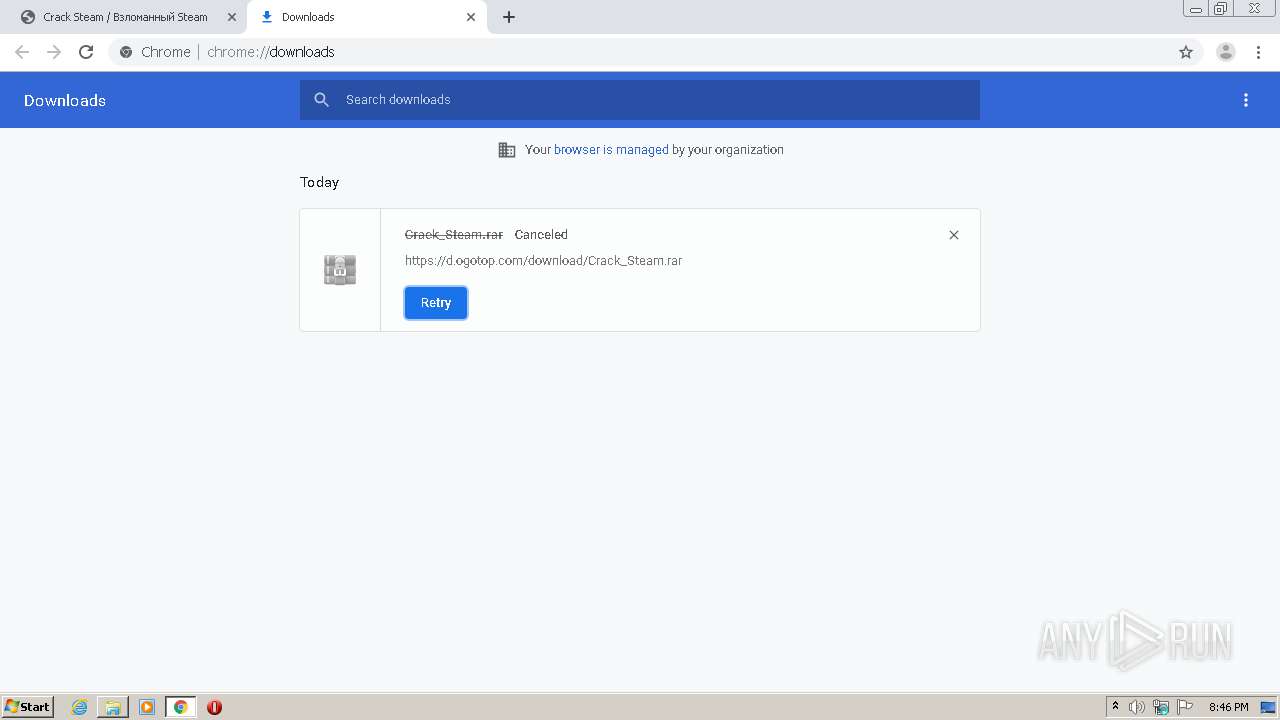Open the volume speaker tray icon

[x=1137, y=707]
